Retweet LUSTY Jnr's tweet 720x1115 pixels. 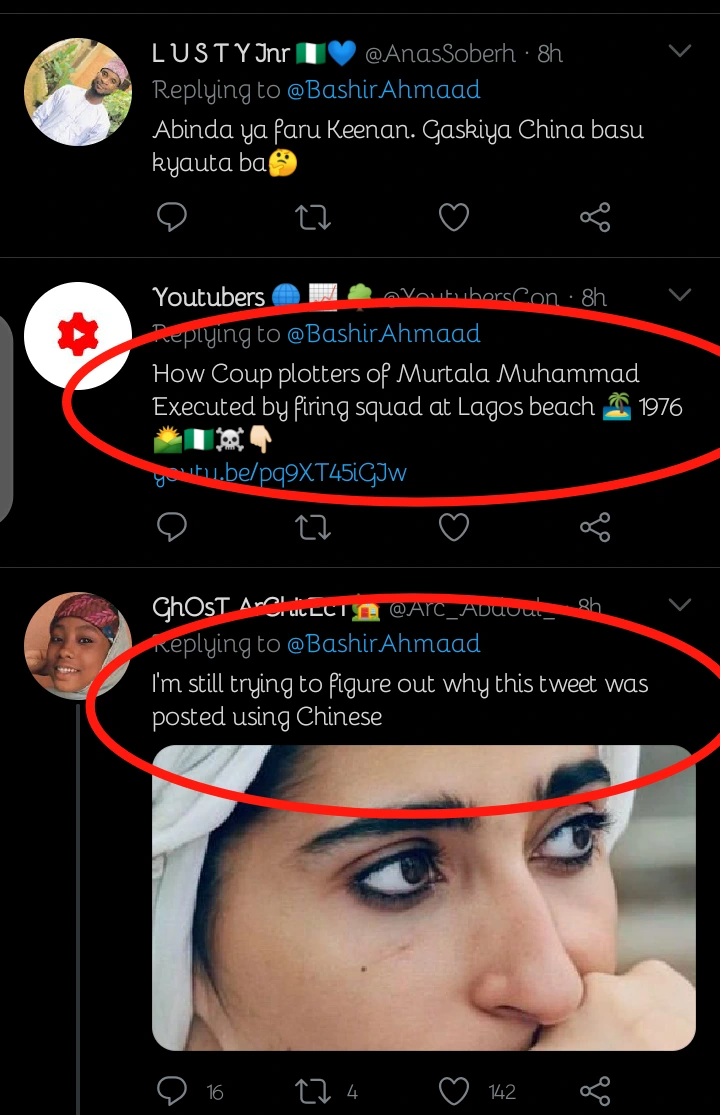pyautogui.click(x=313, y=218)
